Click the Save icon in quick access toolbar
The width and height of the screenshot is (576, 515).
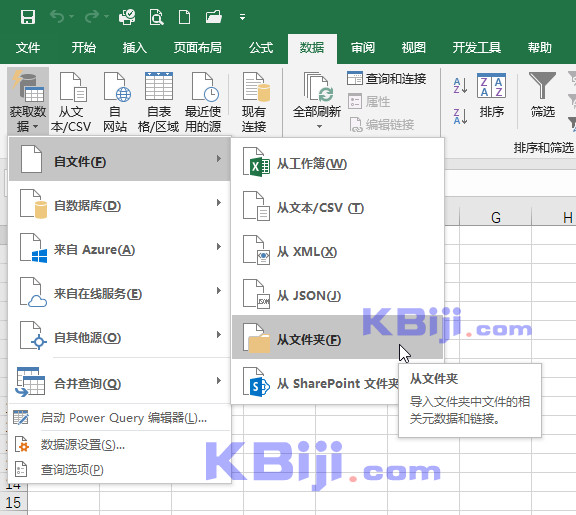coord(28,17)
